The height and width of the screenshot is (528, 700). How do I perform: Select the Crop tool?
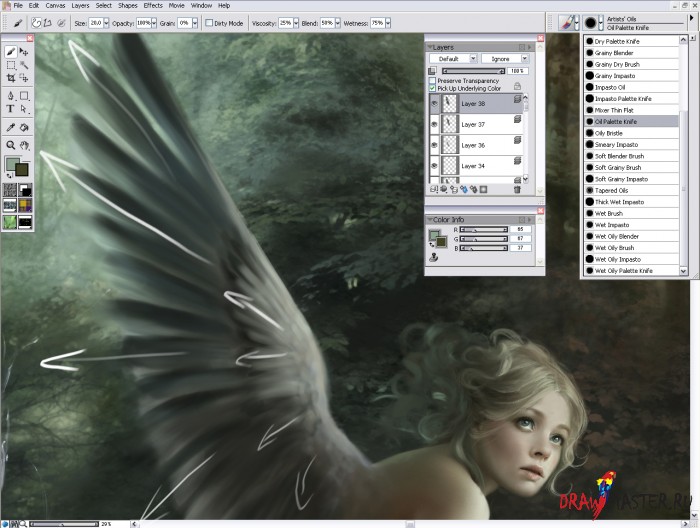[11, 79]
